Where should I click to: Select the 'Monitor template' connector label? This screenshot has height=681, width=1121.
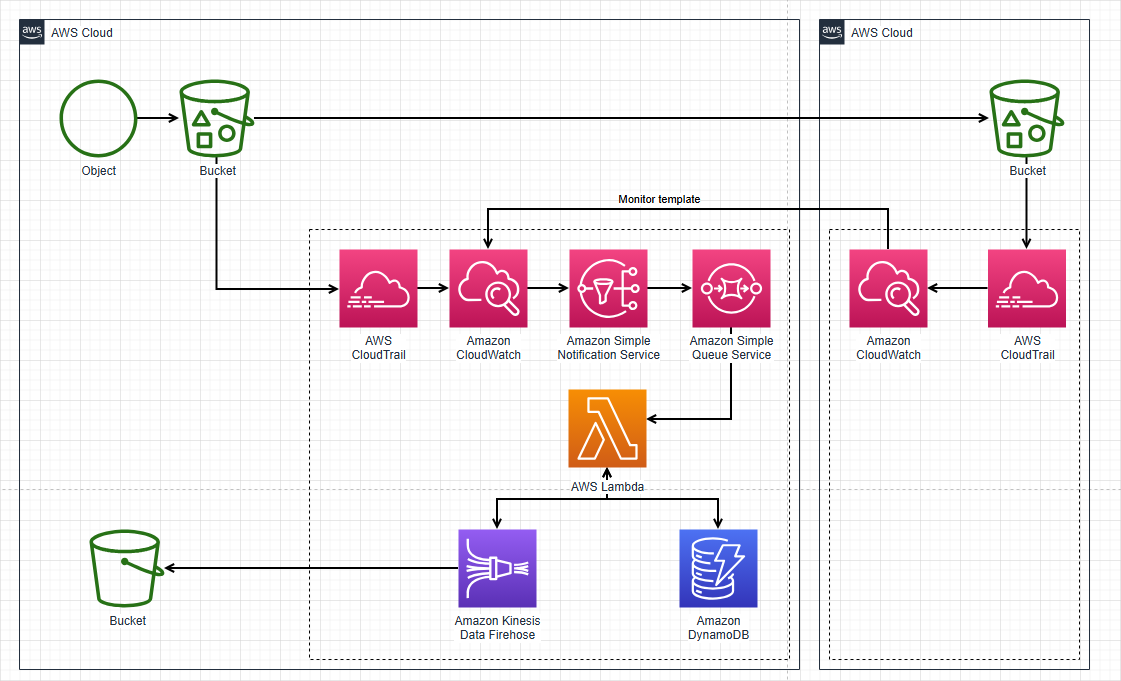(x=659, y=199)
